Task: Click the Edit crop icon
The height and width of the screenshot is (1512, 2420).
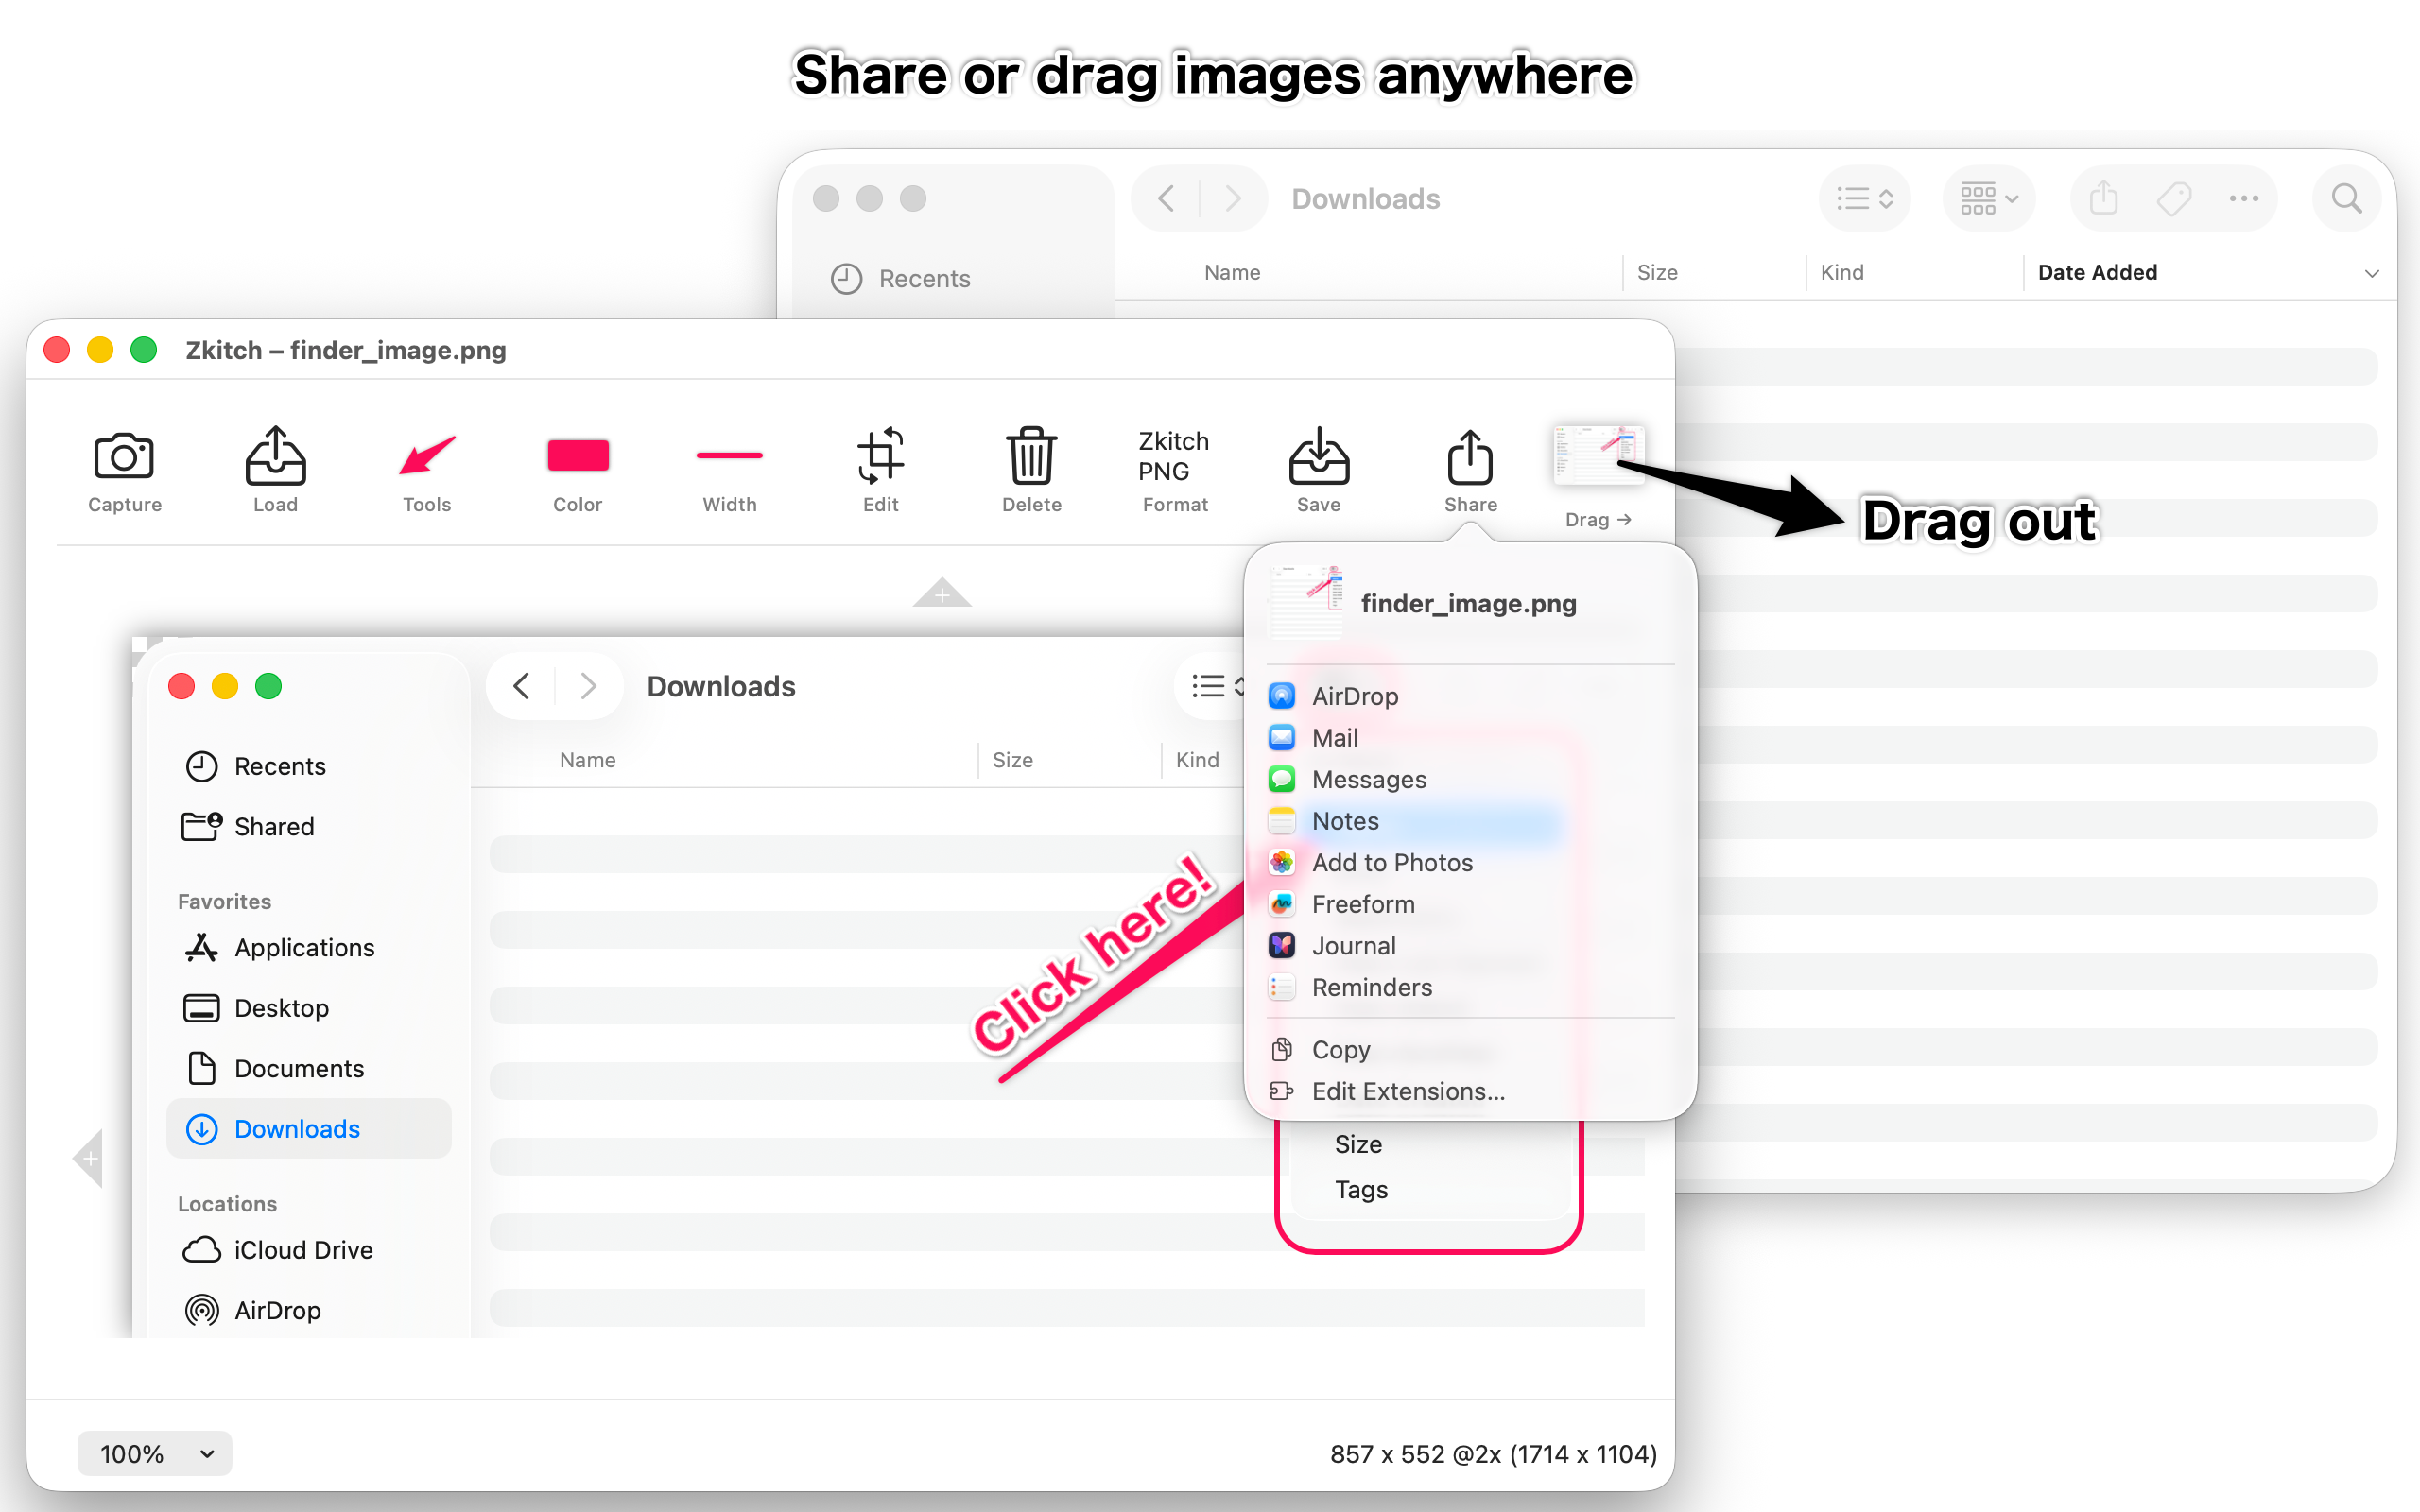Action: click(x=880, y=456)
